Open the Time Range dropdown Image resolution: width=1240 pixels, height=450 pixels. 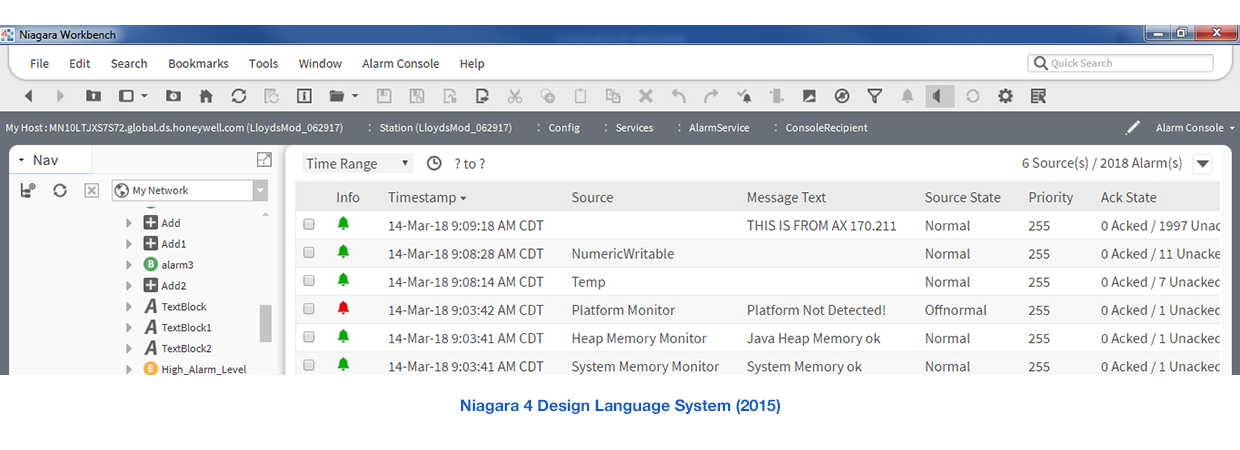358,163
